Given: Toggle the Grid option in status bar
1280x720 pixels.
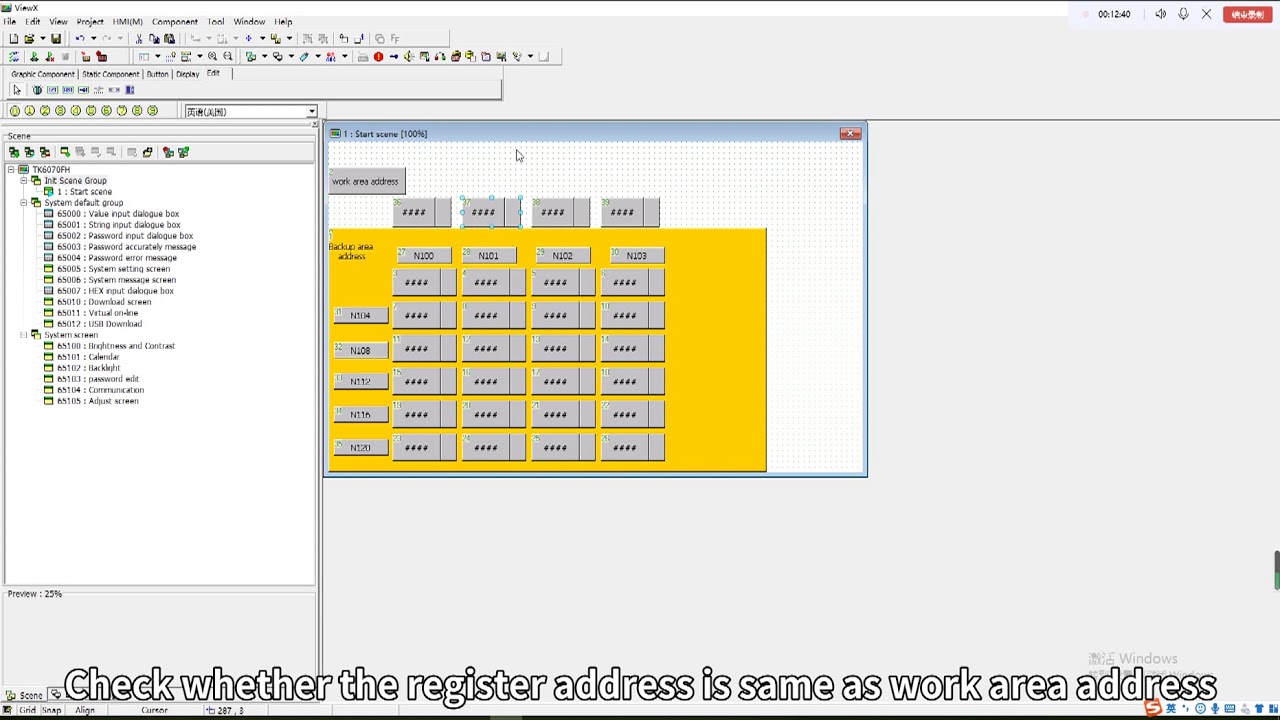Looking at the screenshot, I should point(26,710).
